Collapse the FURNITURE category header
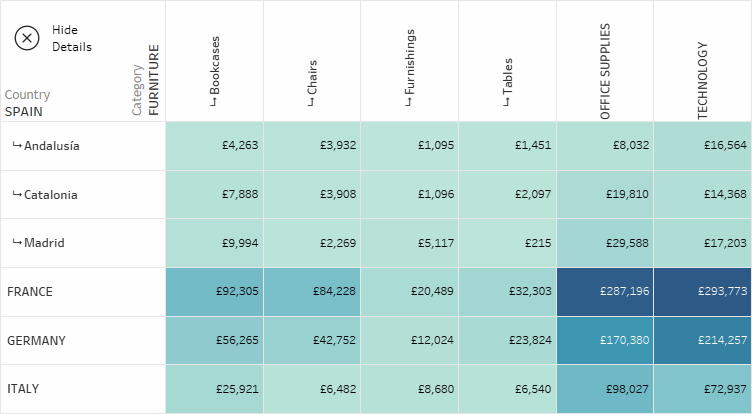This screenshot has width=752, height=414. pos(153,80)
